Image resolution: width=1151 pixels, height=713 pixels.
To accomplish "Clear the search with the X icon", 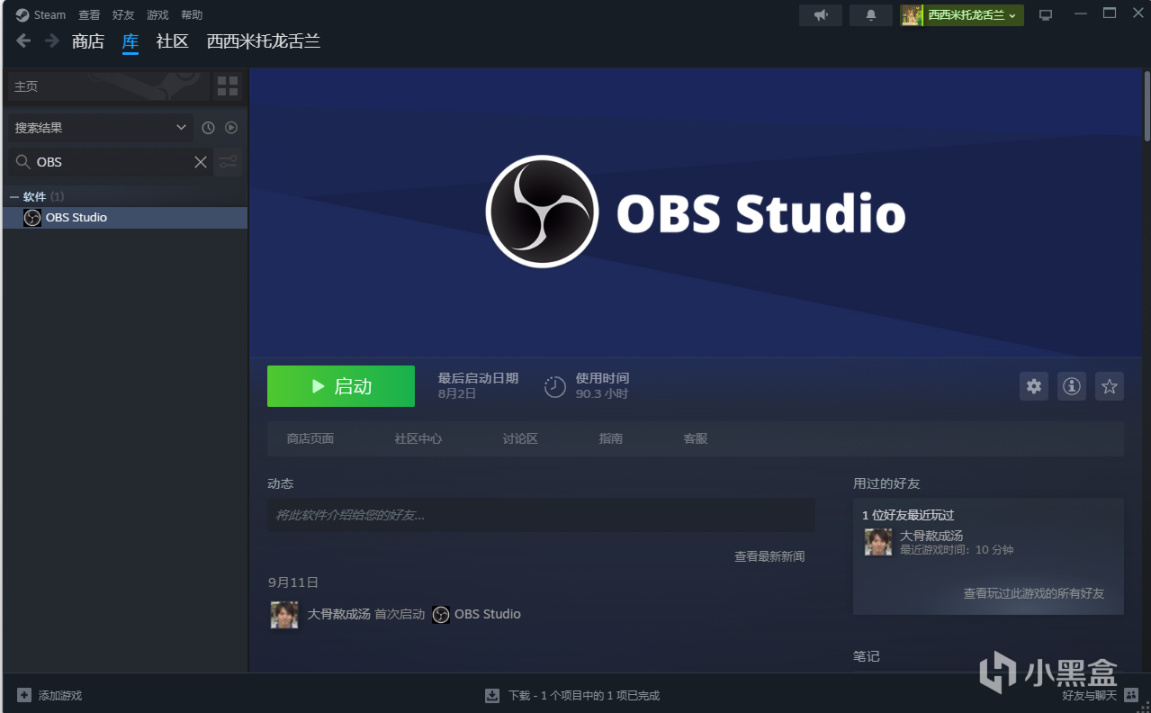I will [200, 162].
